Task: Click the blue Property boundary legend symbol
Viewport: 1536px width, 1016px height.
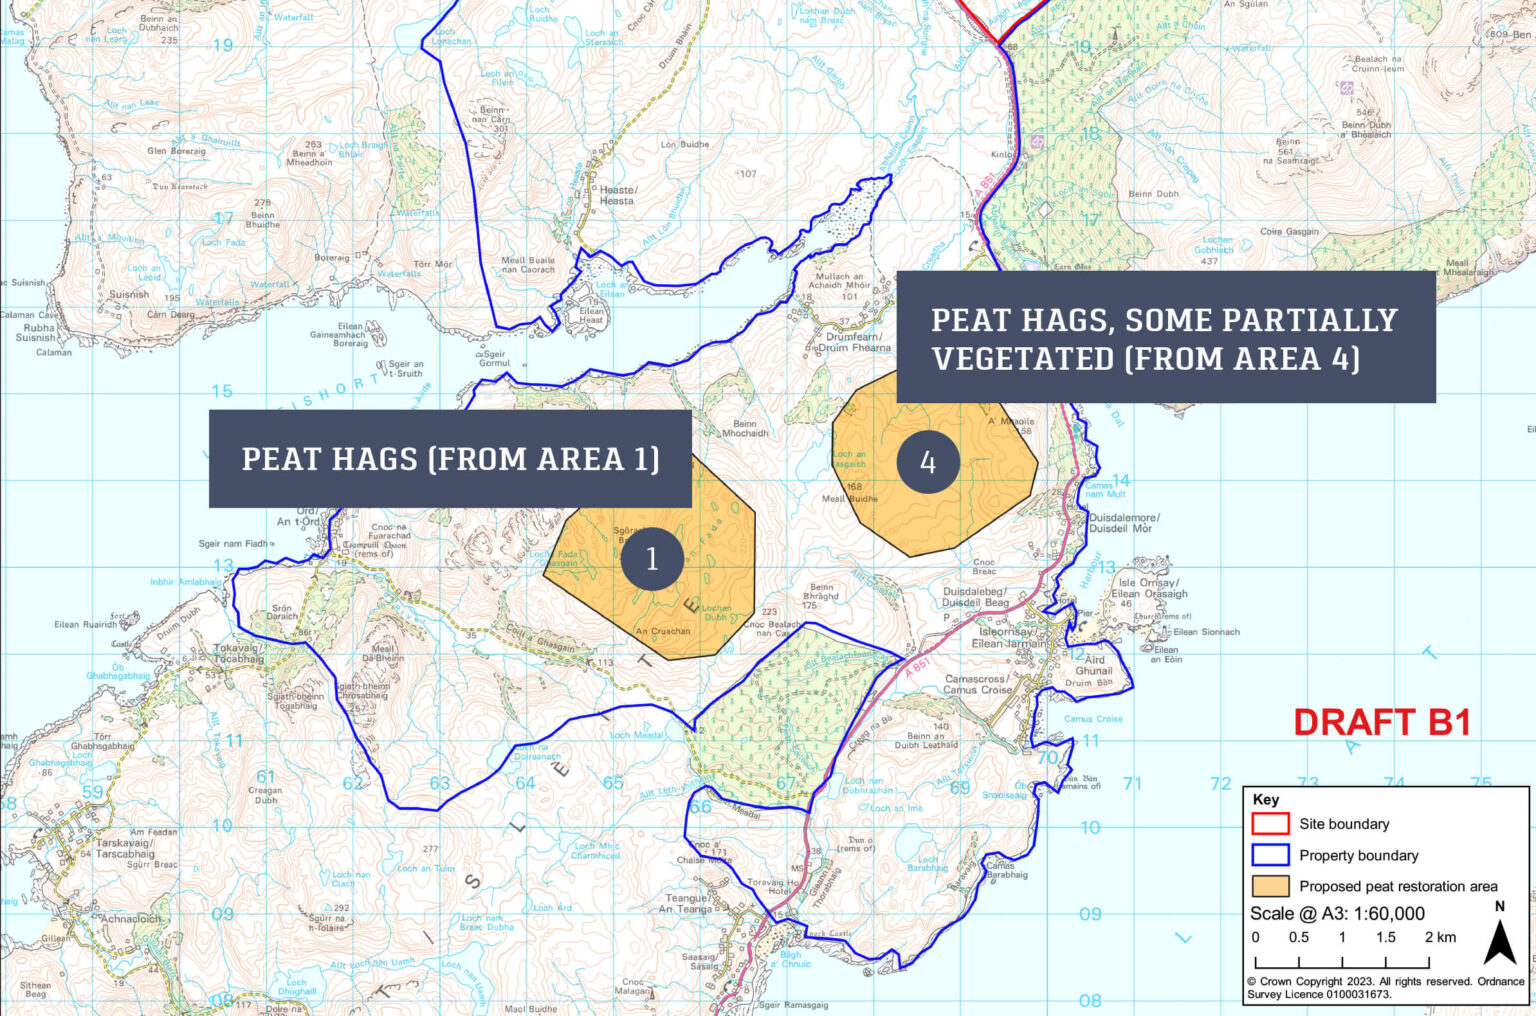Action: point(1271,855)
